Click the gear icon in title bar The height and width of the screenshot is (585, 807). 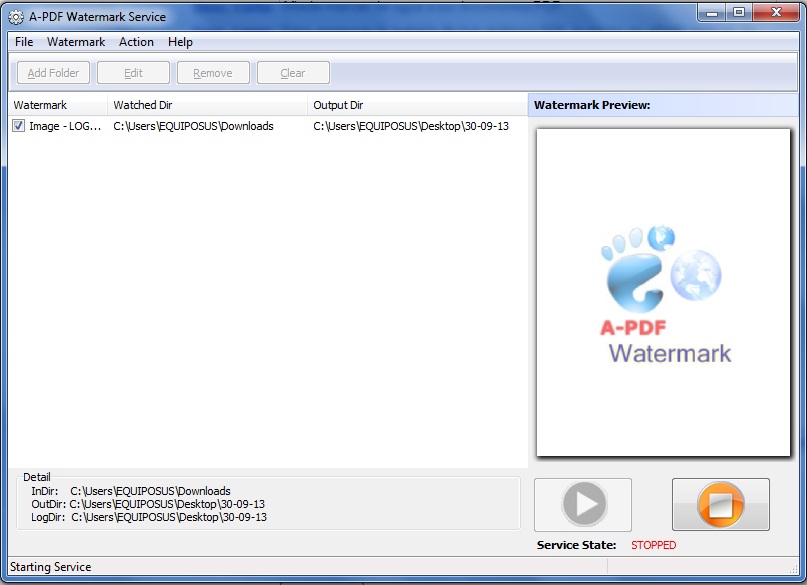pos(16,17)
